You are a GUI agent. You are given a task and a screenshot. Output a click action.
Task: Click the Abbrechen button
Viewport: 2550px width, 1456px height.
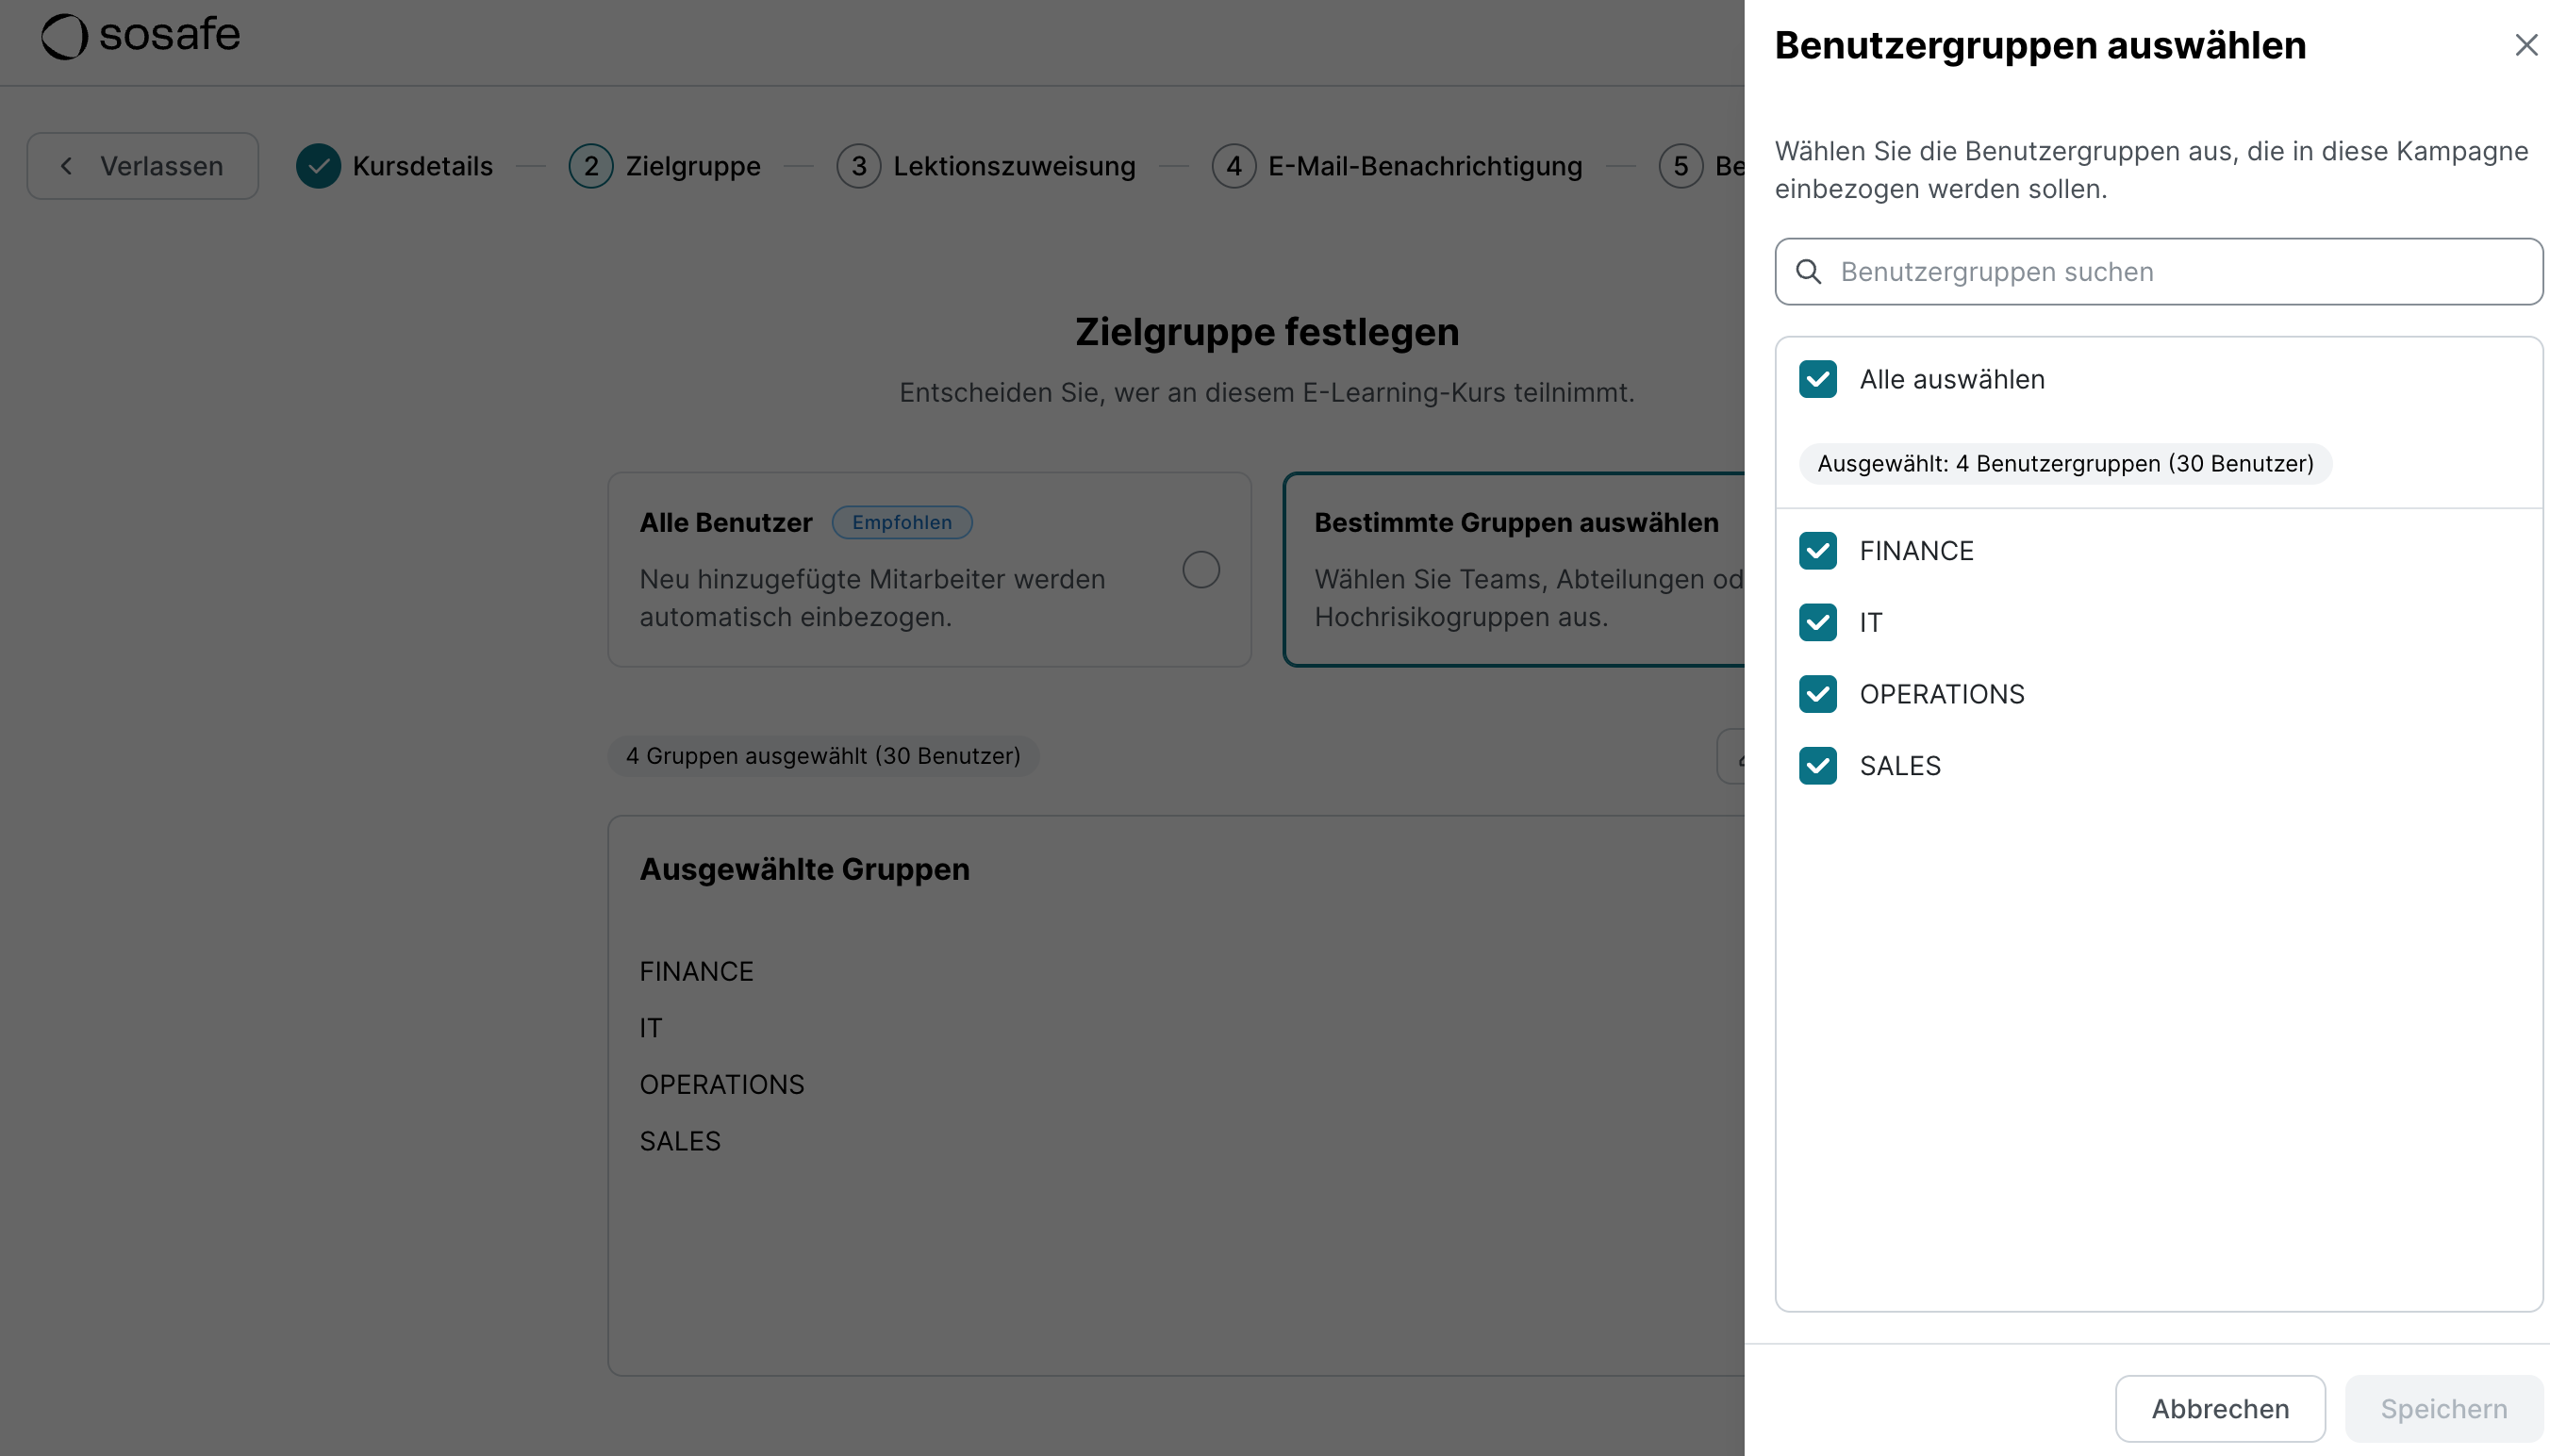[2220, 1409]
